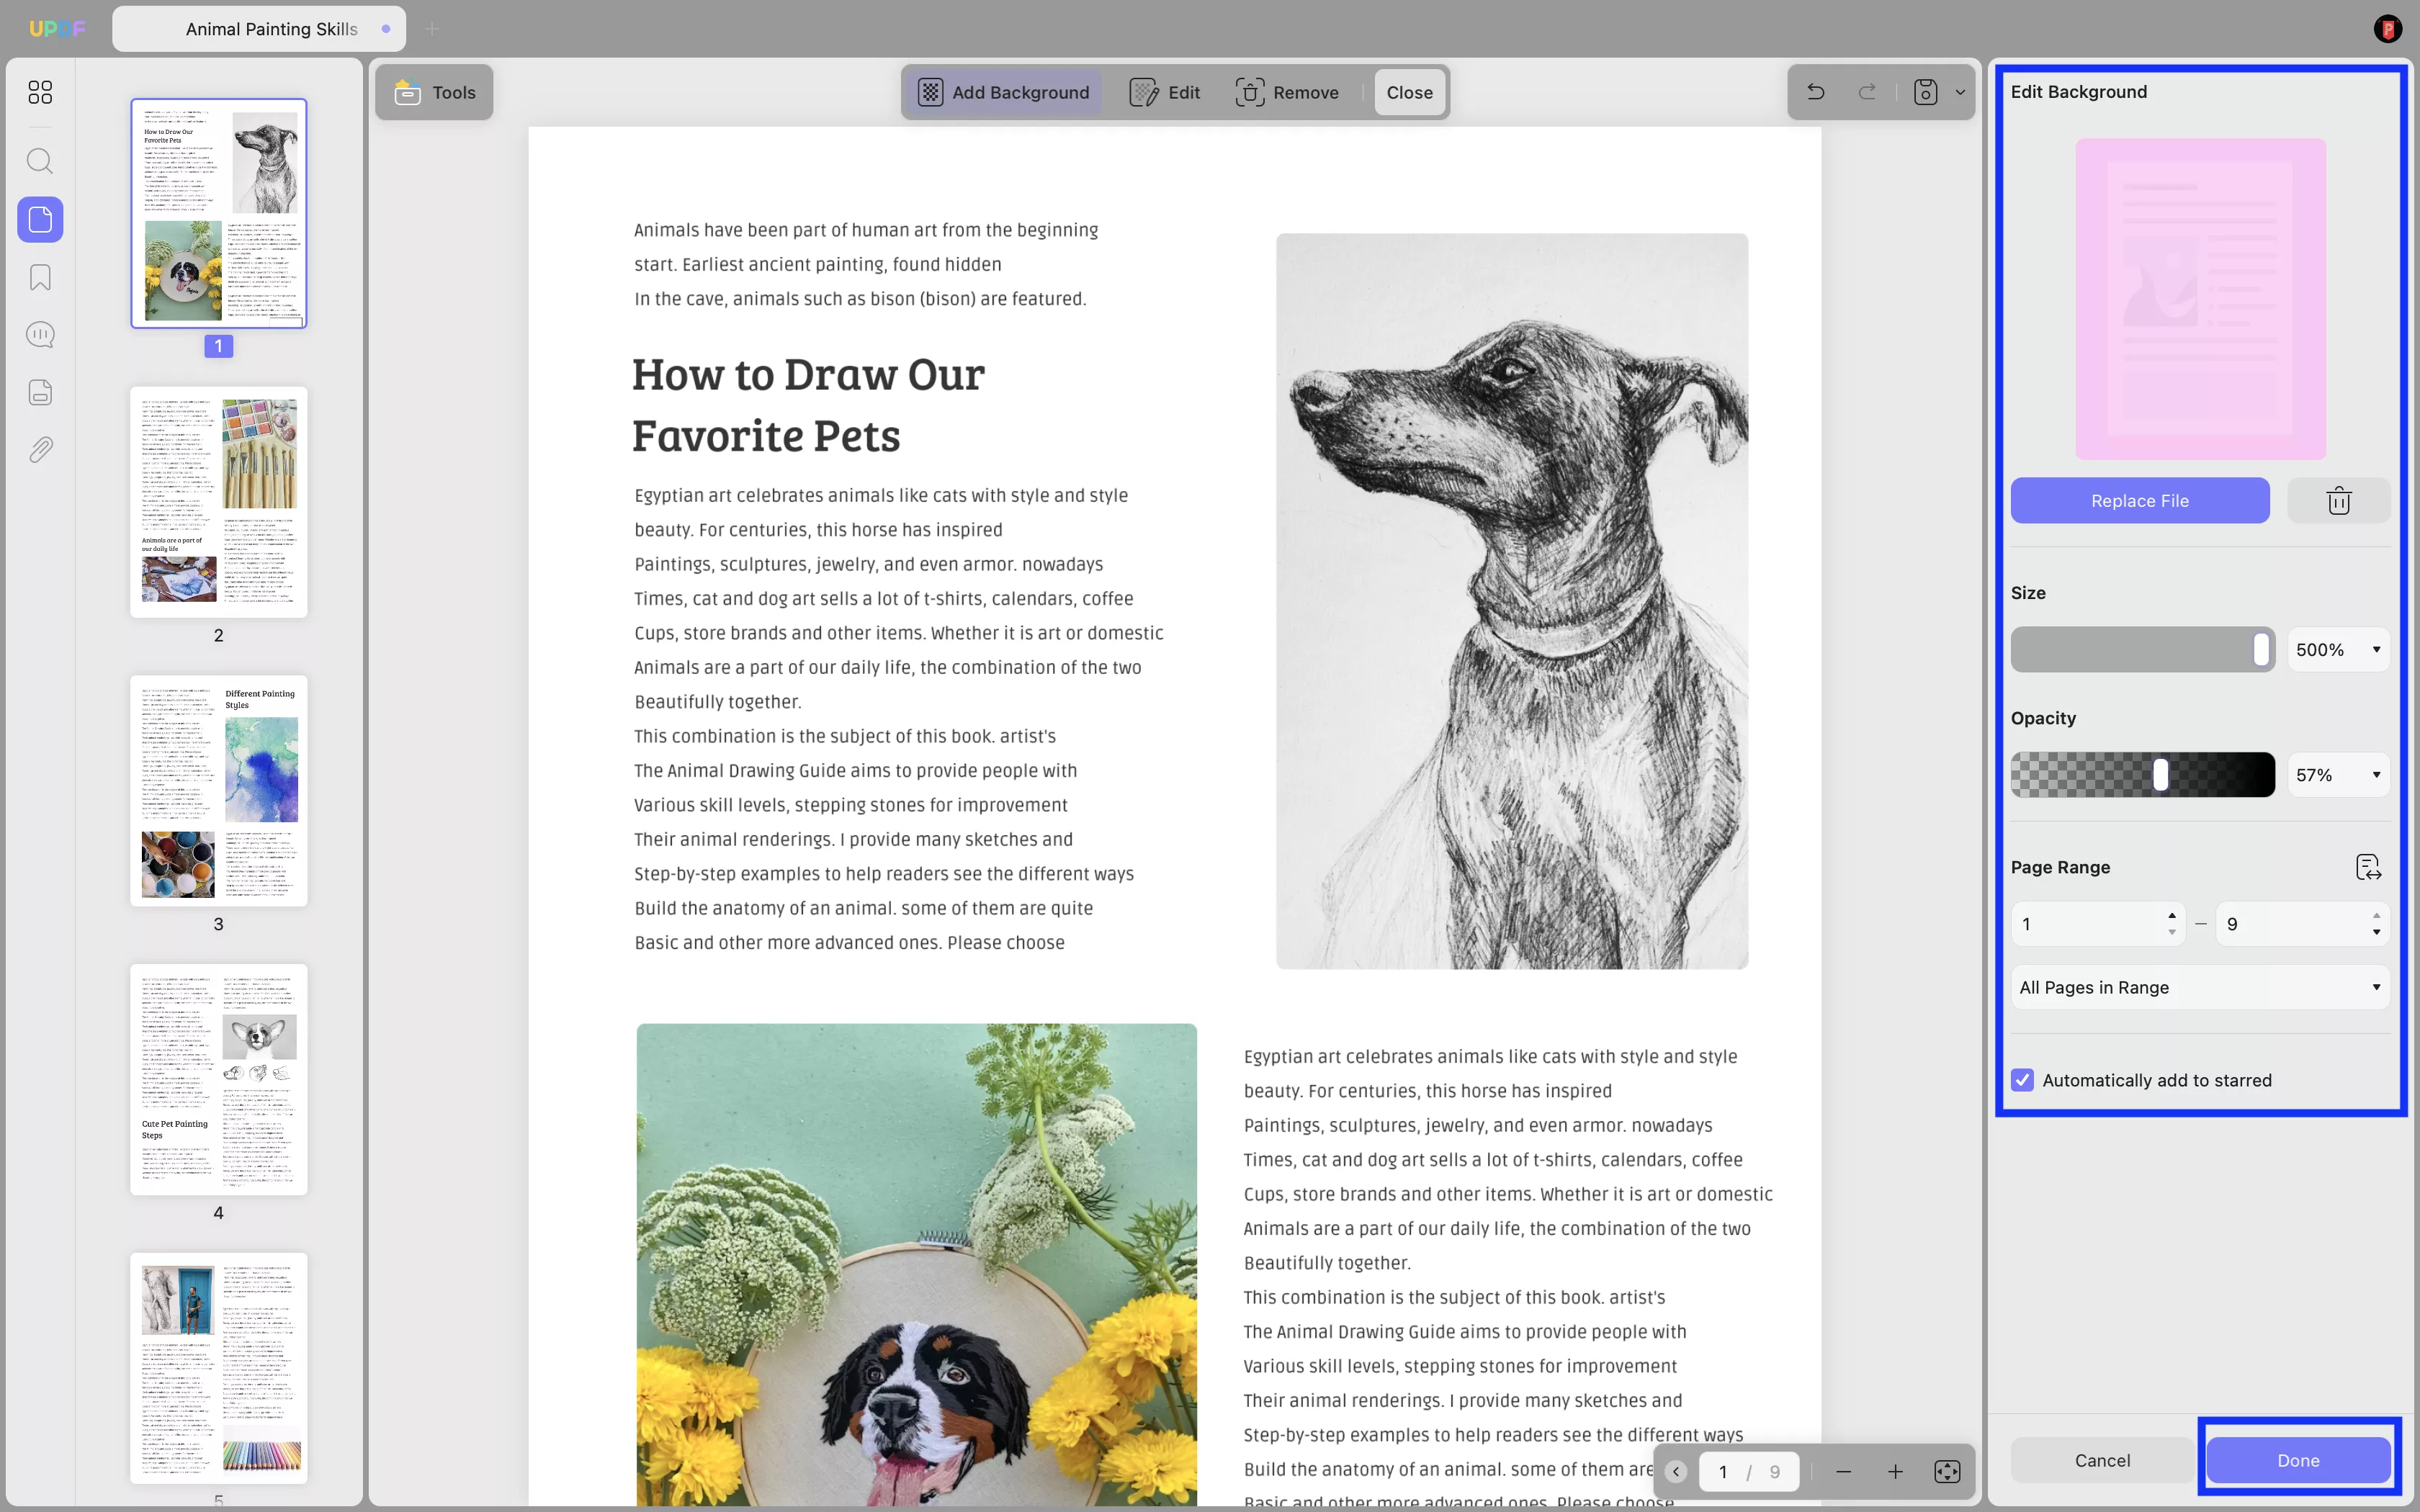
Task: Click the undo arrow icon
Action: click(x=1816, y=92)
